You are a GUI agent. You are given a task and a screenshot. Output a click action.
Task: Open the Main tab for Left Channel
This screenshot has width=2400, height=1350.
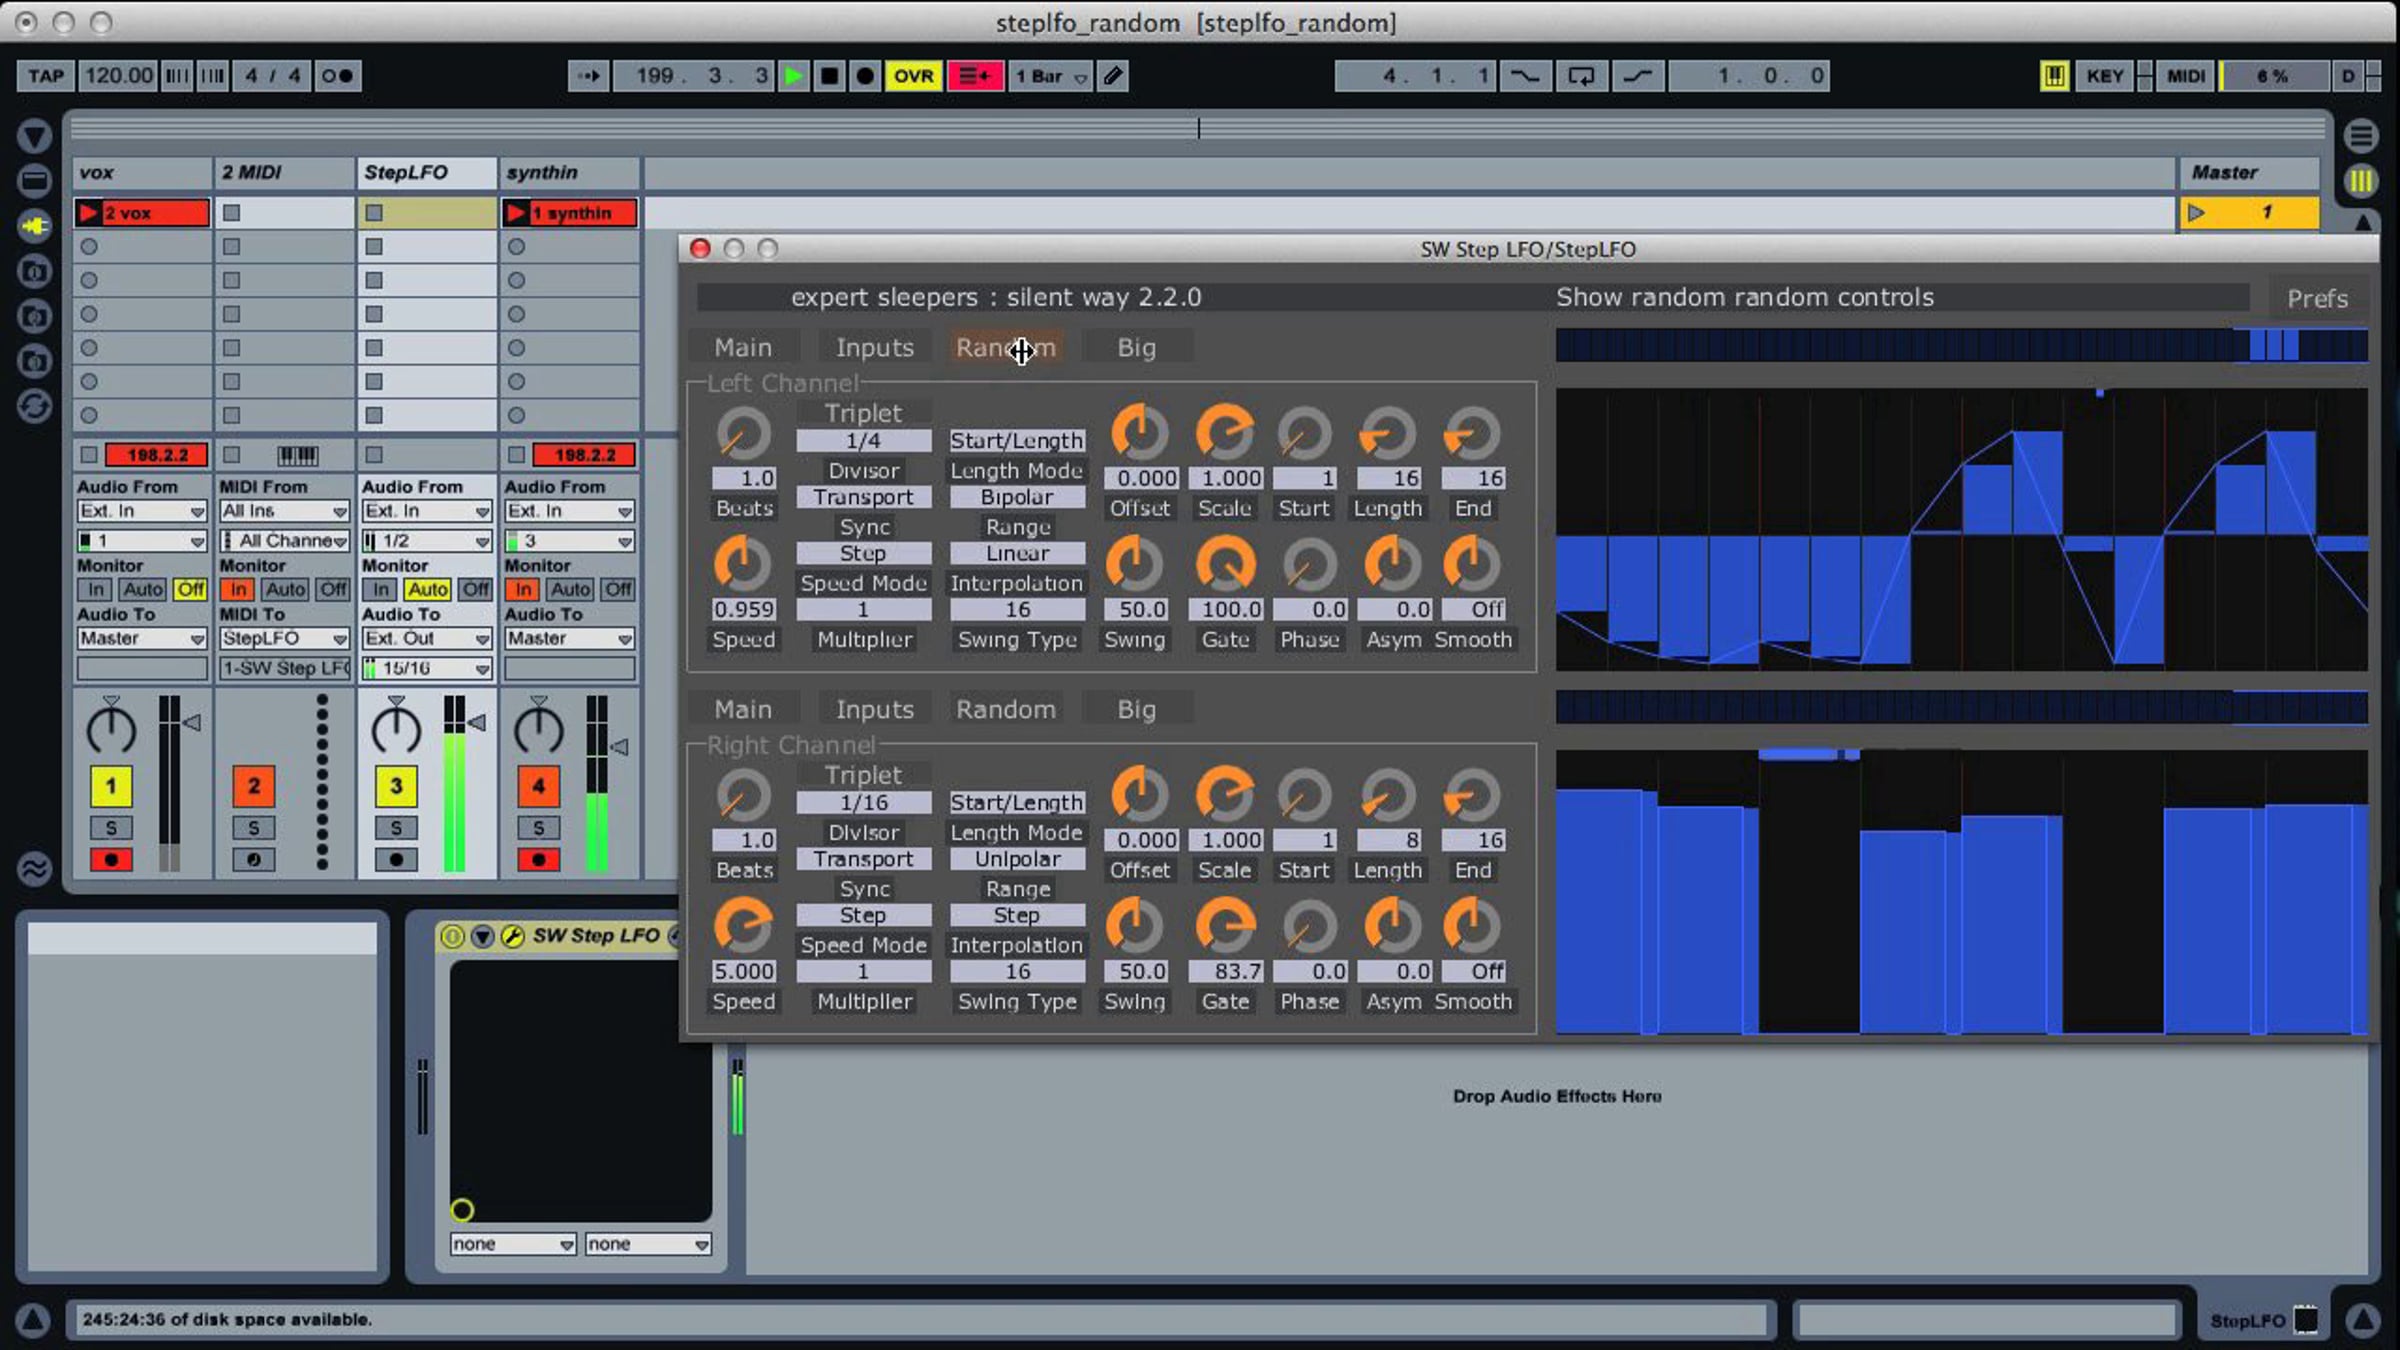point(743,347)
